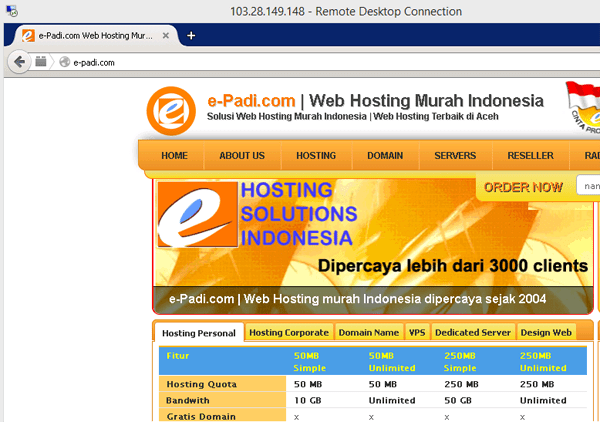Open the HOSTING menu item
Viewport: 600px width, 422px height.
coord(316,156)
